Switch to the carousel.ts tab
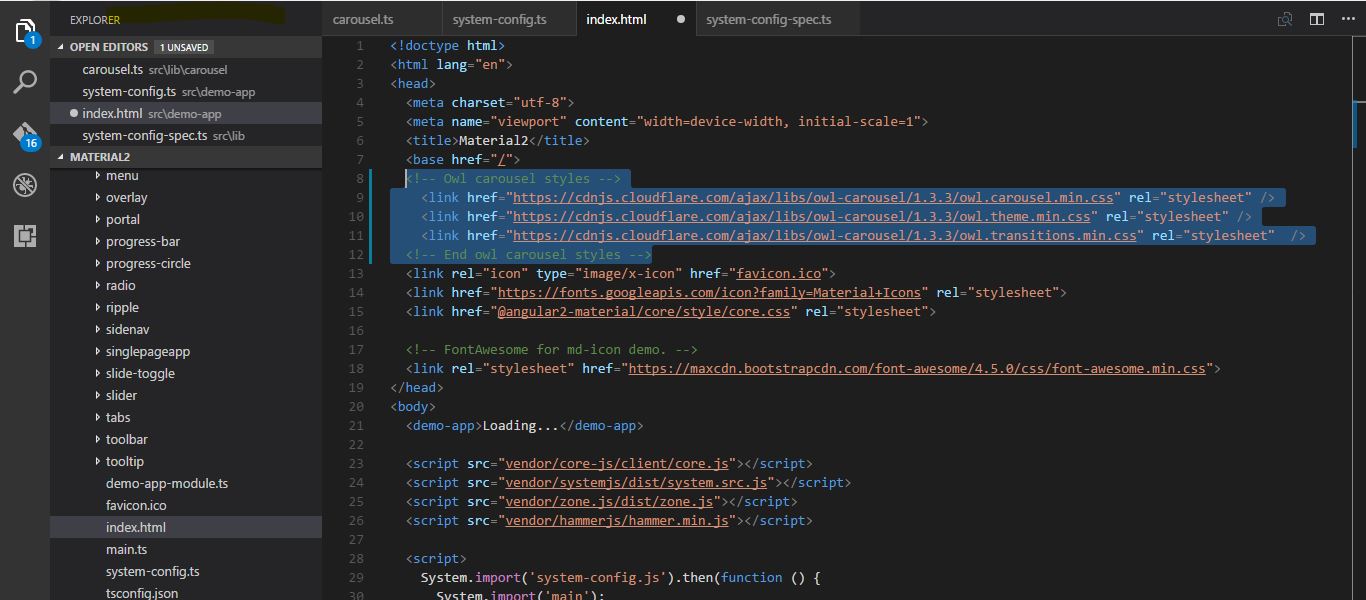 [363, 18]
